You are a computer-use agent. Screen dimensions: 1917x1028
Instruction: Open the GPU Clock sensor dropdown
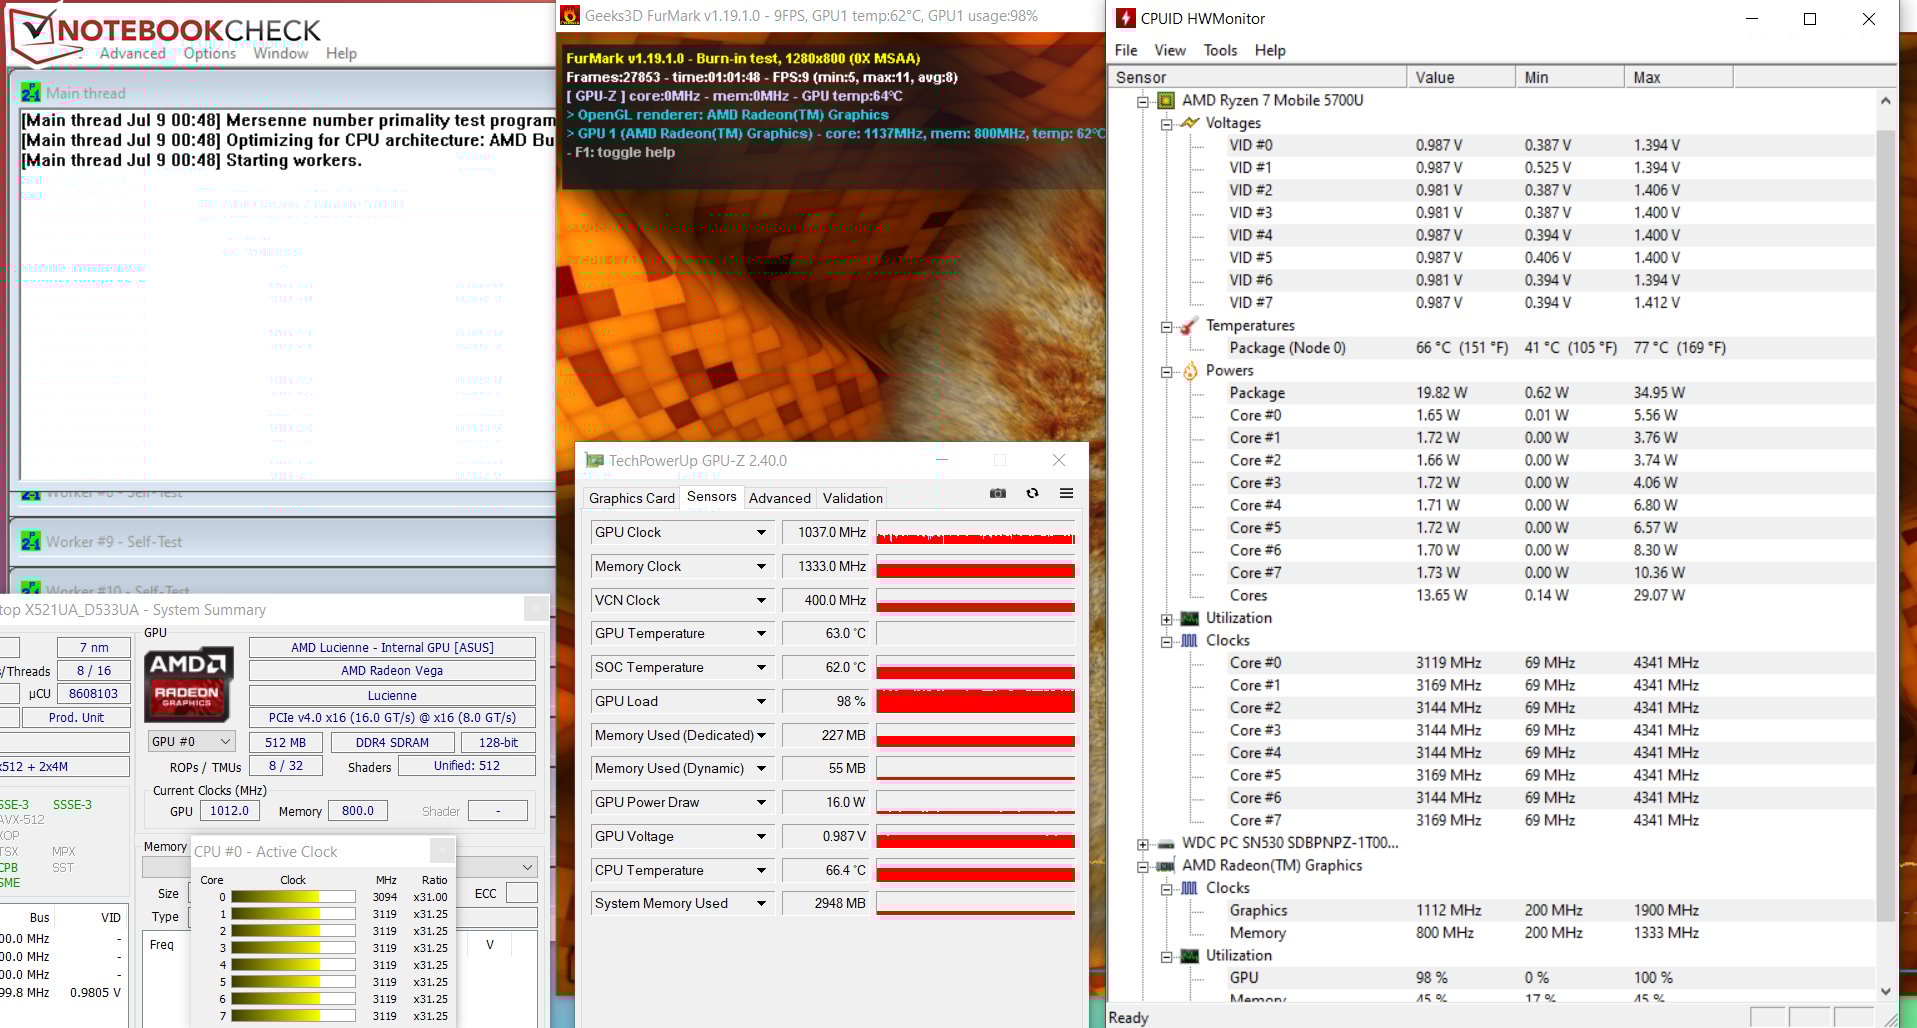(x=761, y=532)
